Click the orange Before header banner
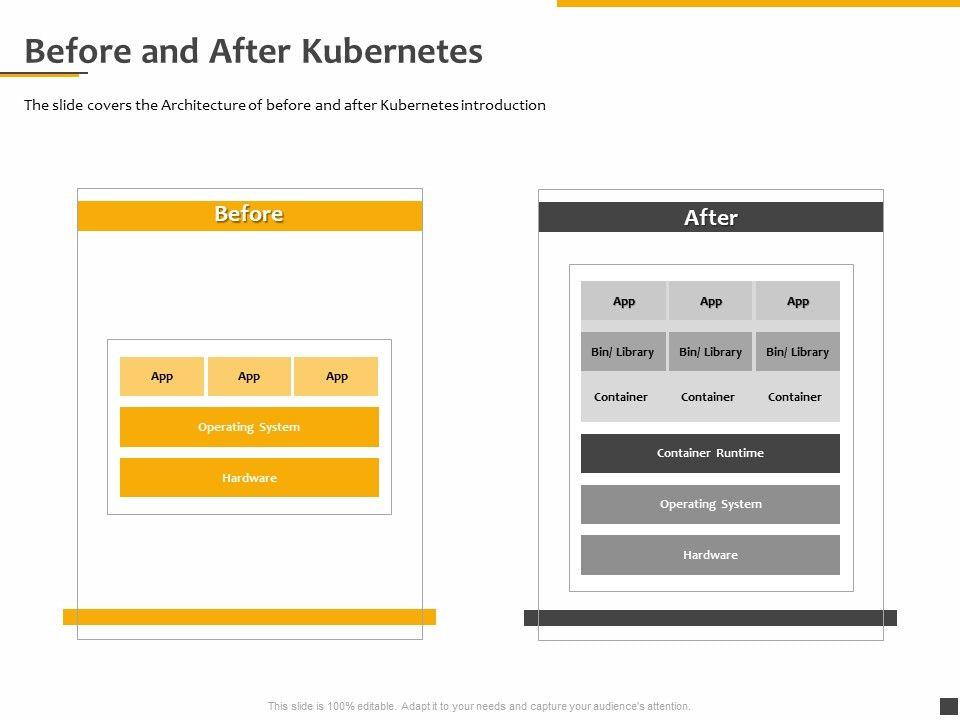Image resolution: width=960 pixels, height=720 pixels. click(x=250, y=216)
